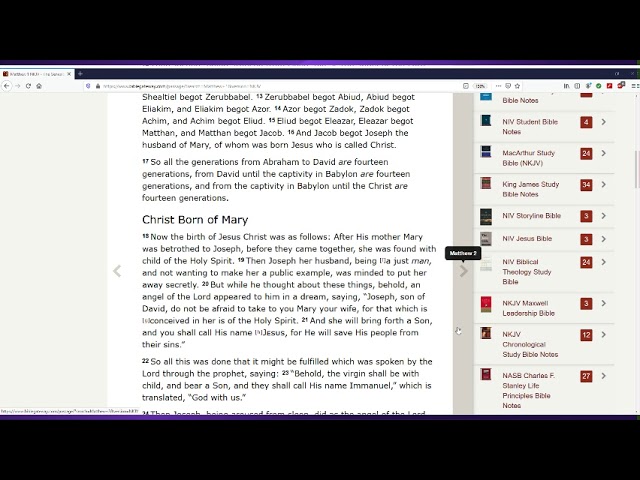
Task: Close the Matthew 1 NKJV tab
Action: point(69,74)
